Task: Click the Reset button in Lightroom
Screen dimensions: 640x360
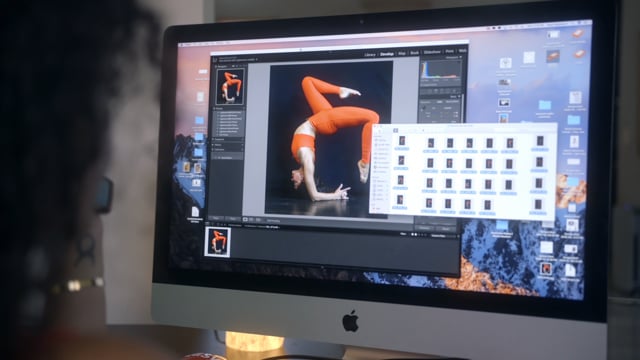Action: (x=447, y=229)
